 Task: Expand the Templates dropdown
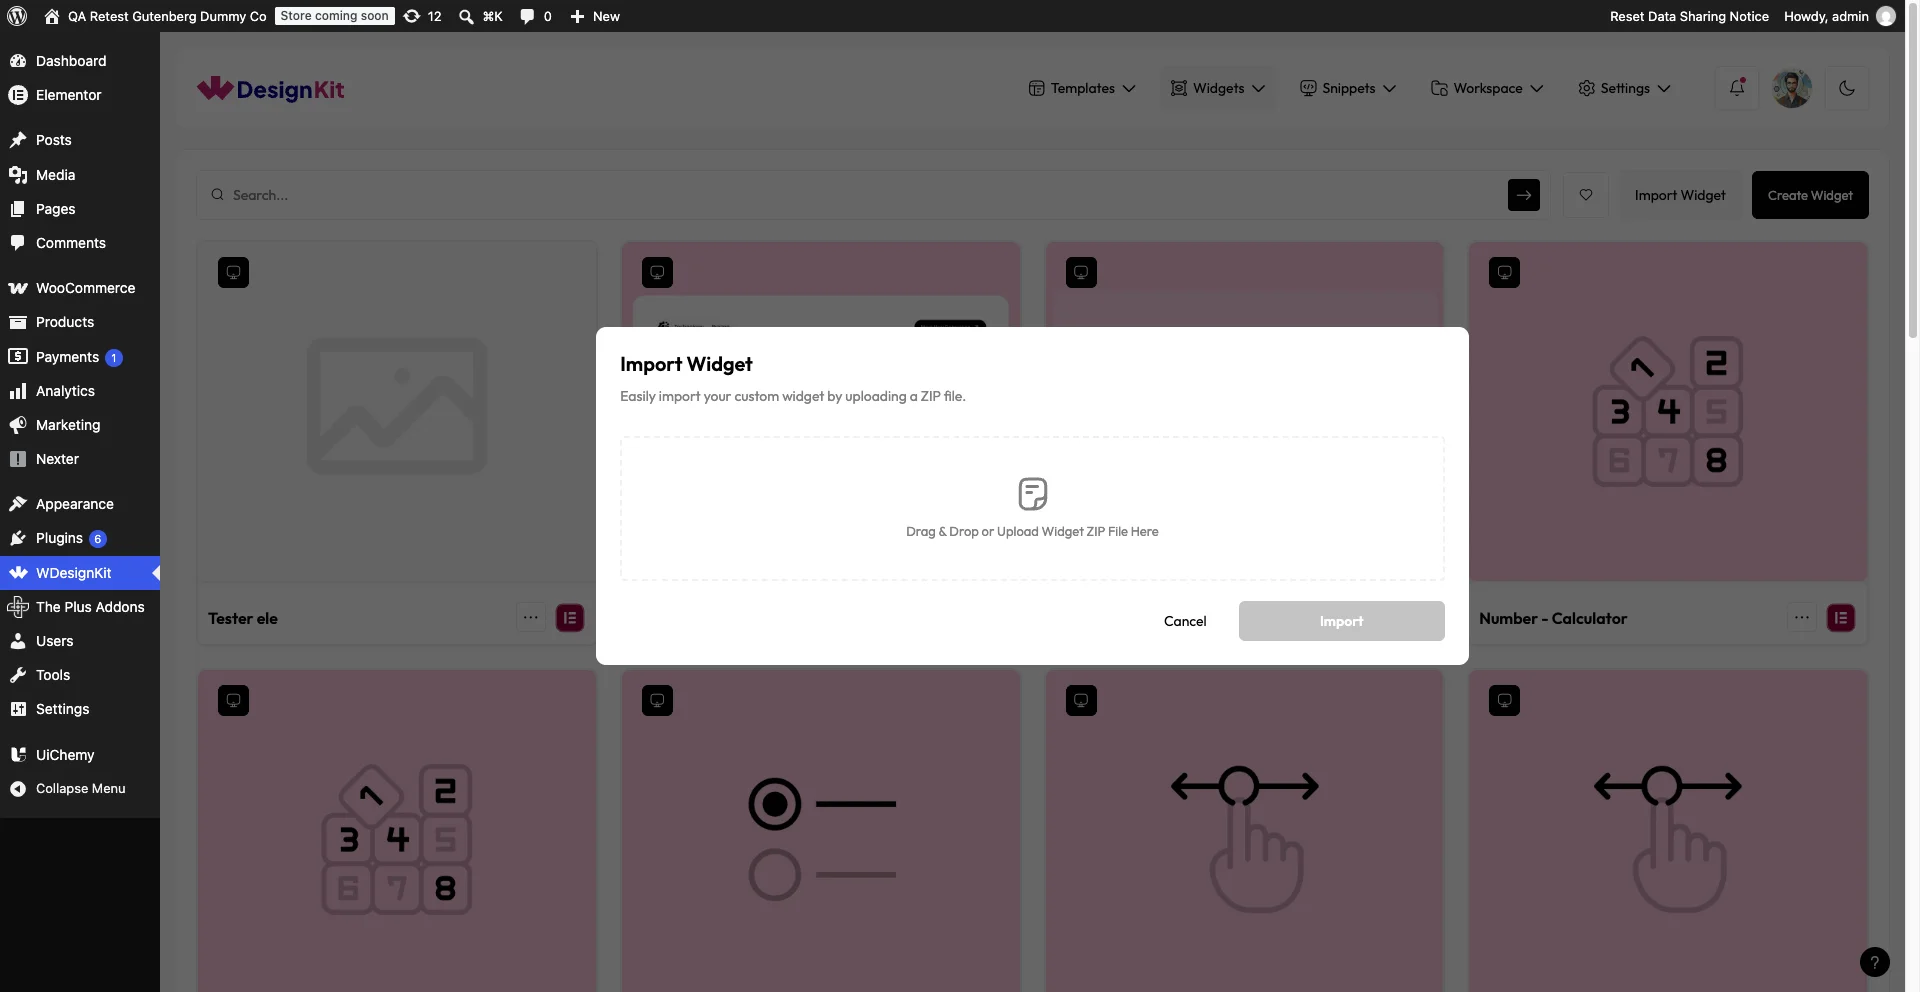click(1082, 88)
